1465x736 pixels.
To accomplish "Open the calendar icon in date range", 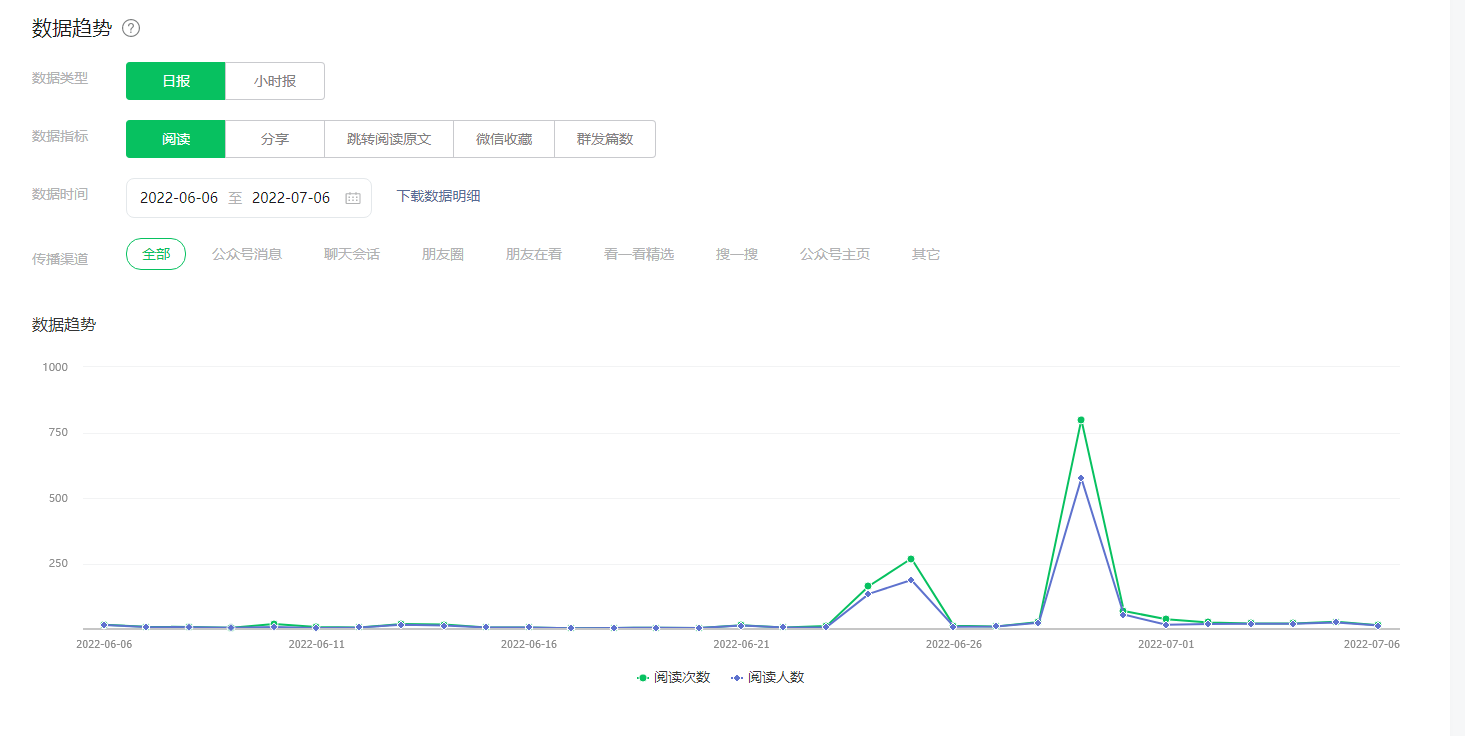I will click(x=353, y=198).
